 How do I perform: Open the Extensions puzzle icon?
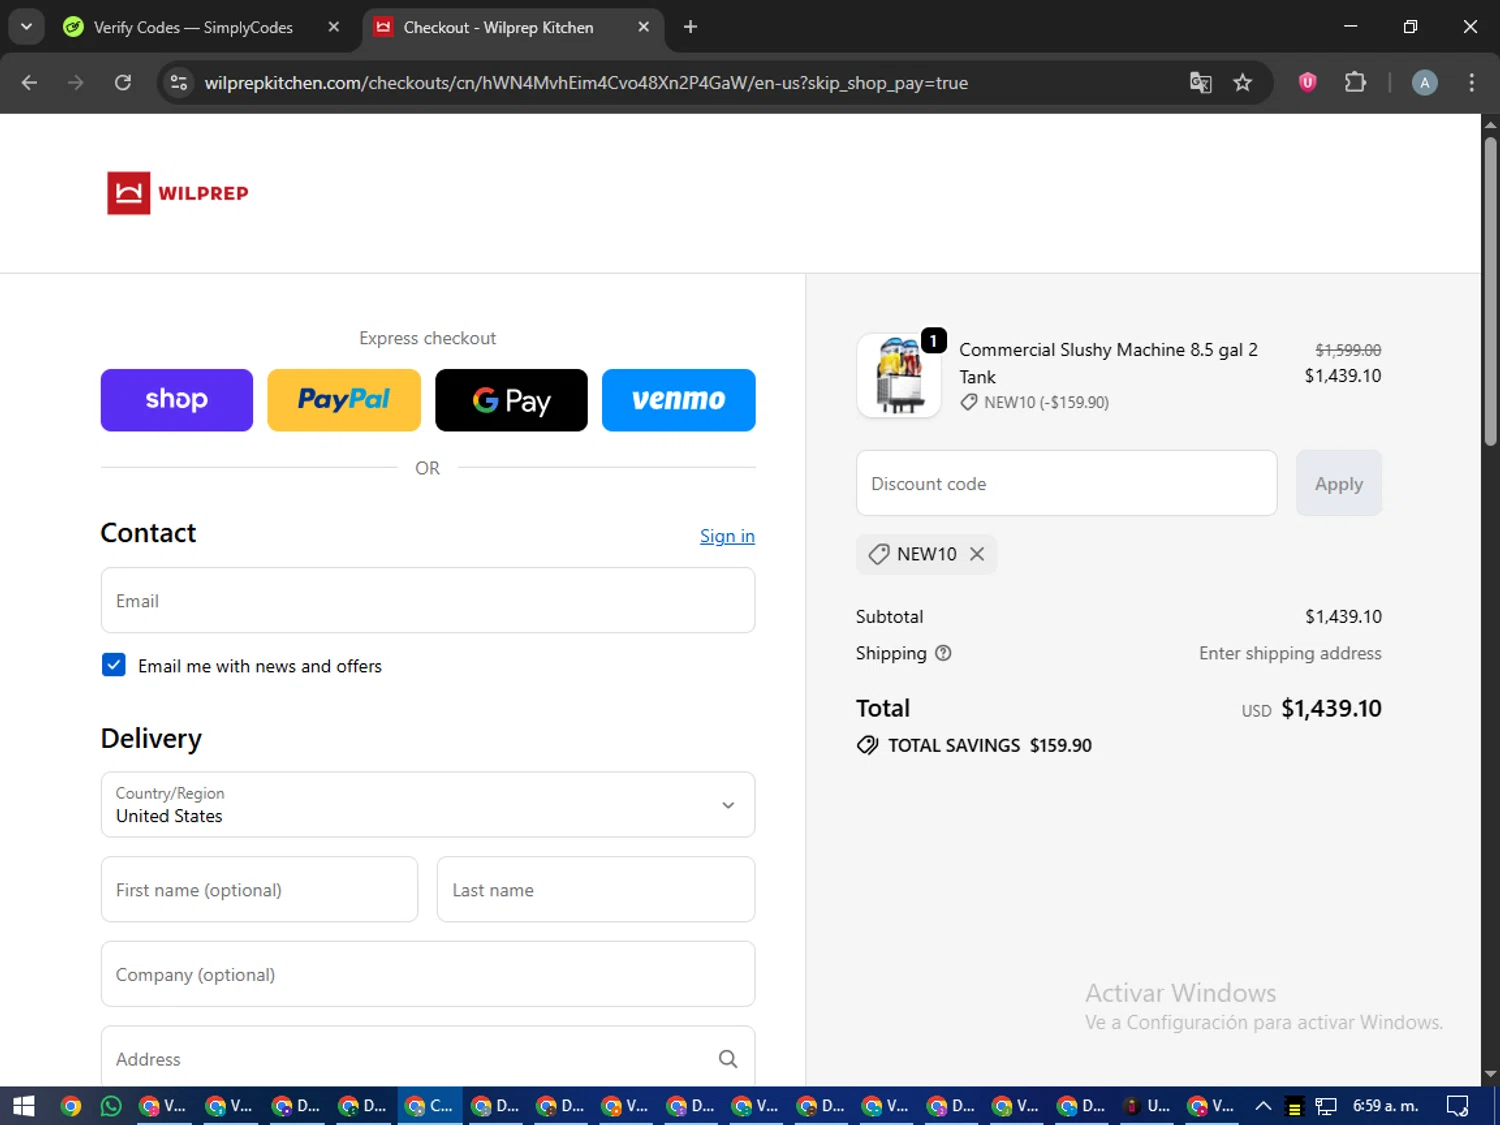pyautogui.click(x=1355, y=83)
